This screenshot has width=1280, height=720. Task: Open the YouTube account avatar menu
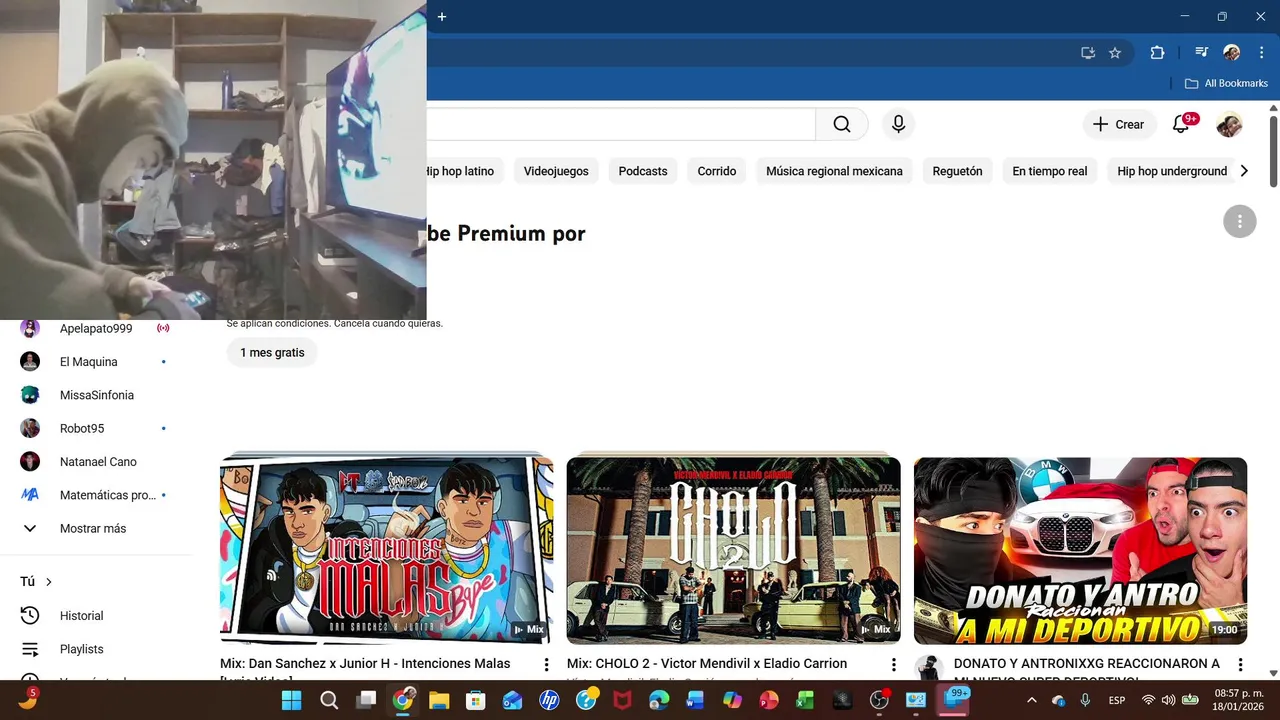[x=1229, y=124]
